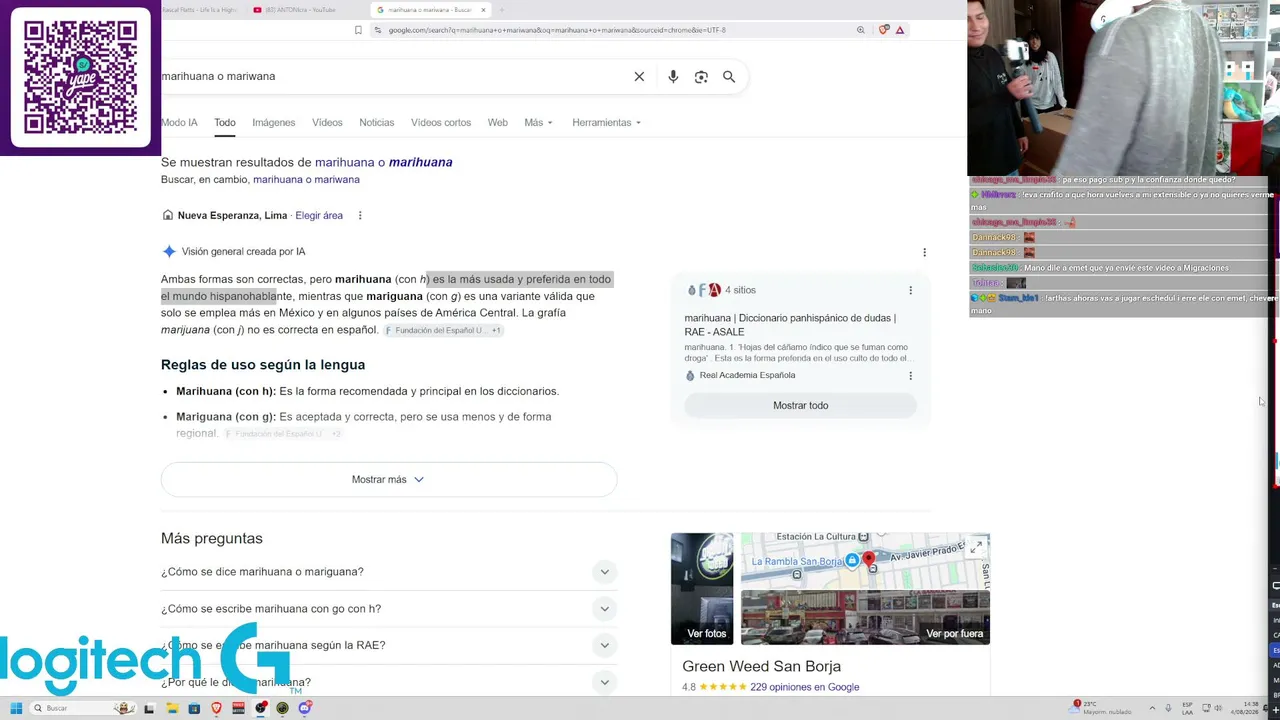Close the Google search browser tab
Viewport: 1280px width, 720px height.
click(483, 10)
